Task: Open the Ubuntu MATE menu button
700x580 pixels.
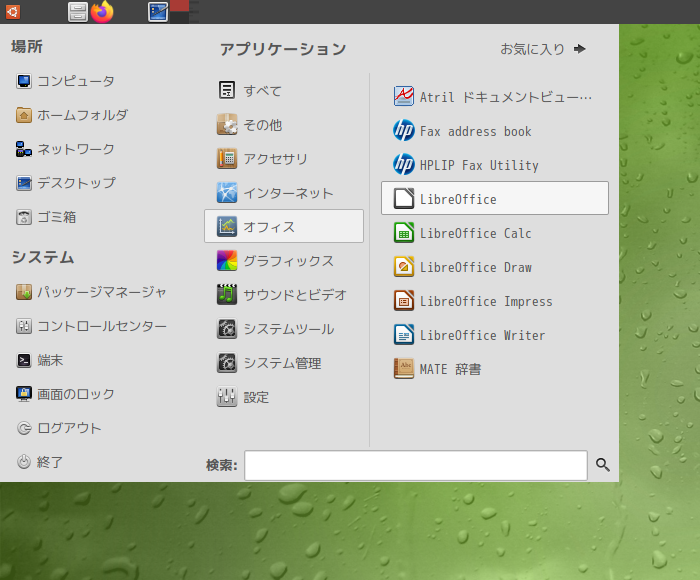Action: coord(12,12)
